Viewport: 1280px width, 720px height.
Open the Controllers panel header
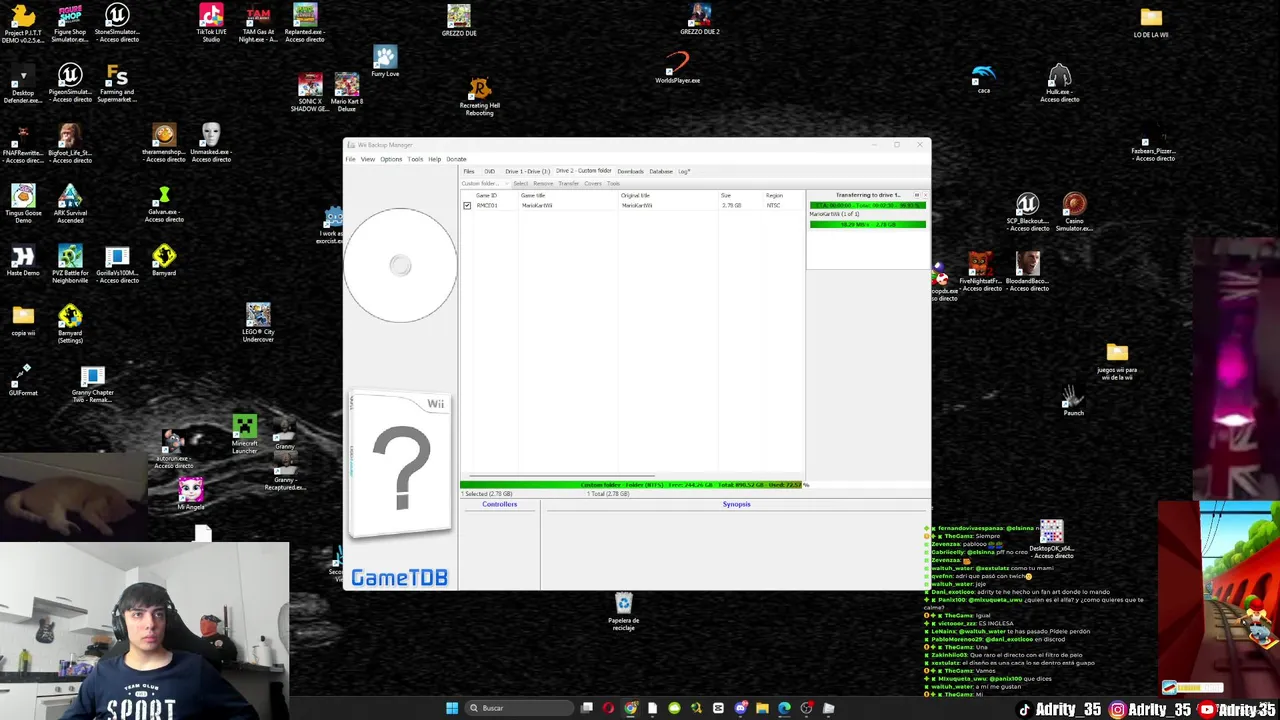499,504
